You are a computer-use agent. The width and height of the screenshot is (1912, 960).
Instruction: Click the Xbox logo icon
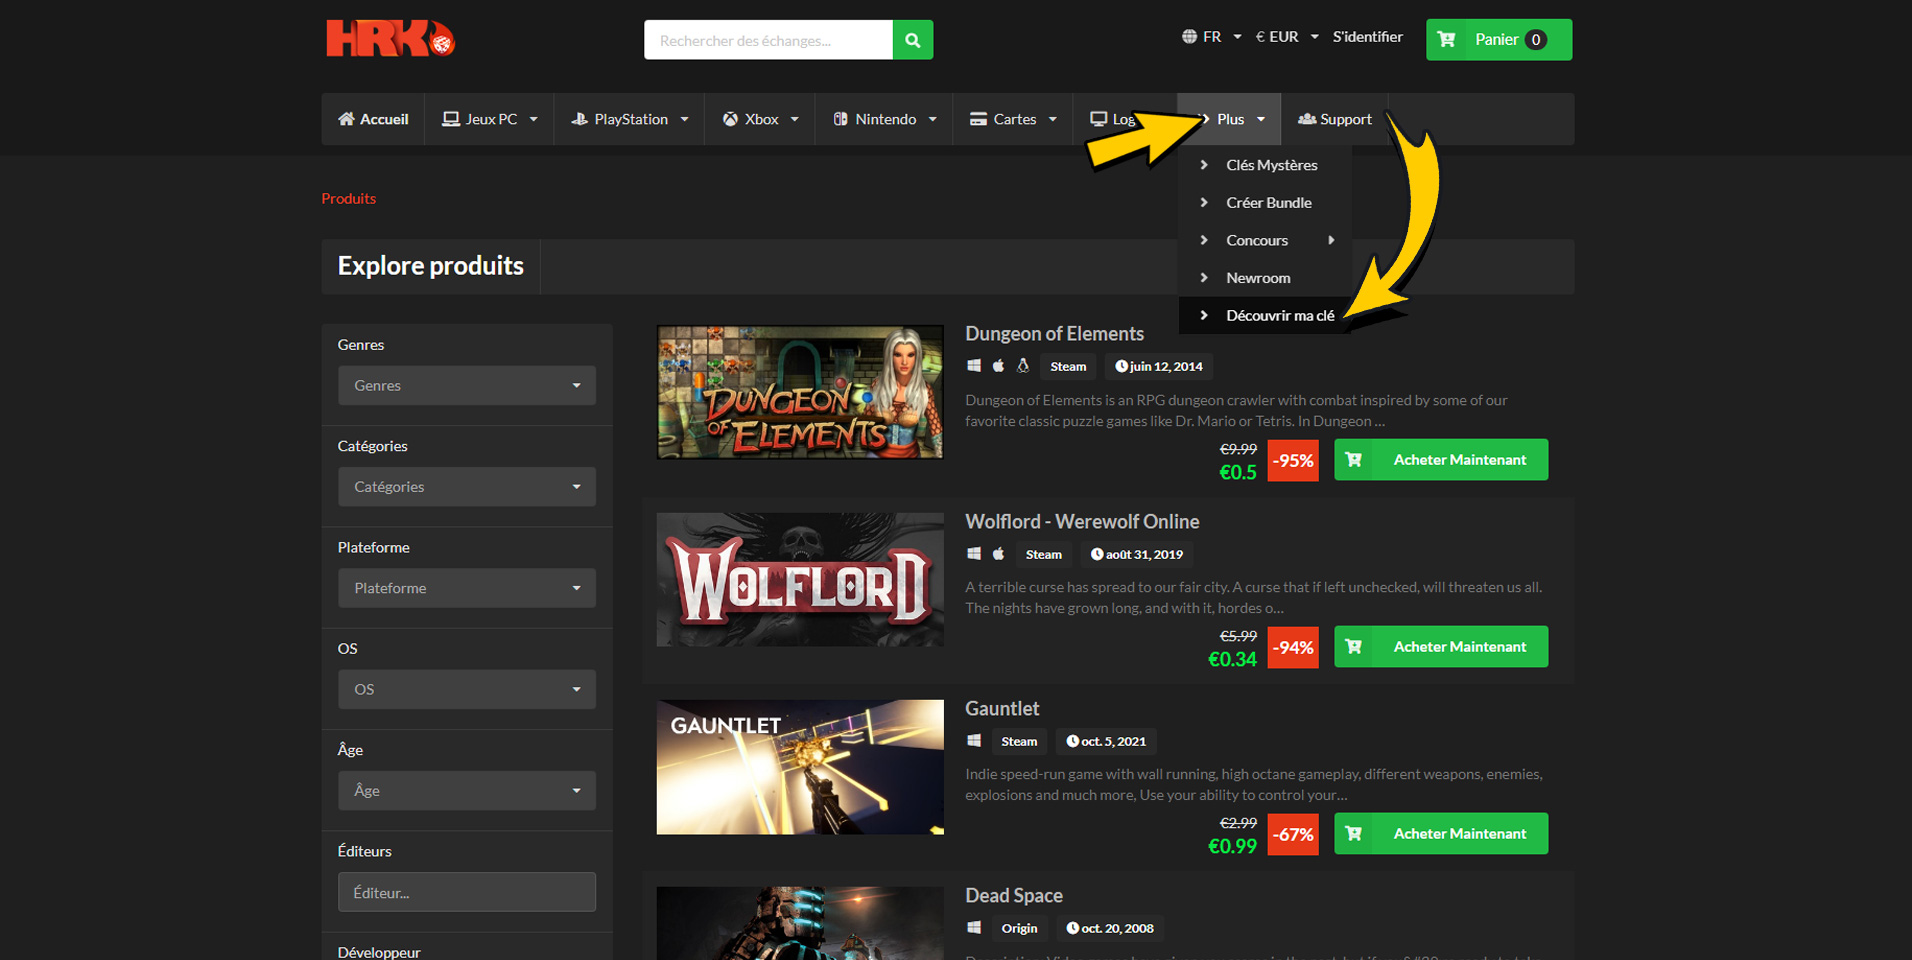(x=730, y=119)
